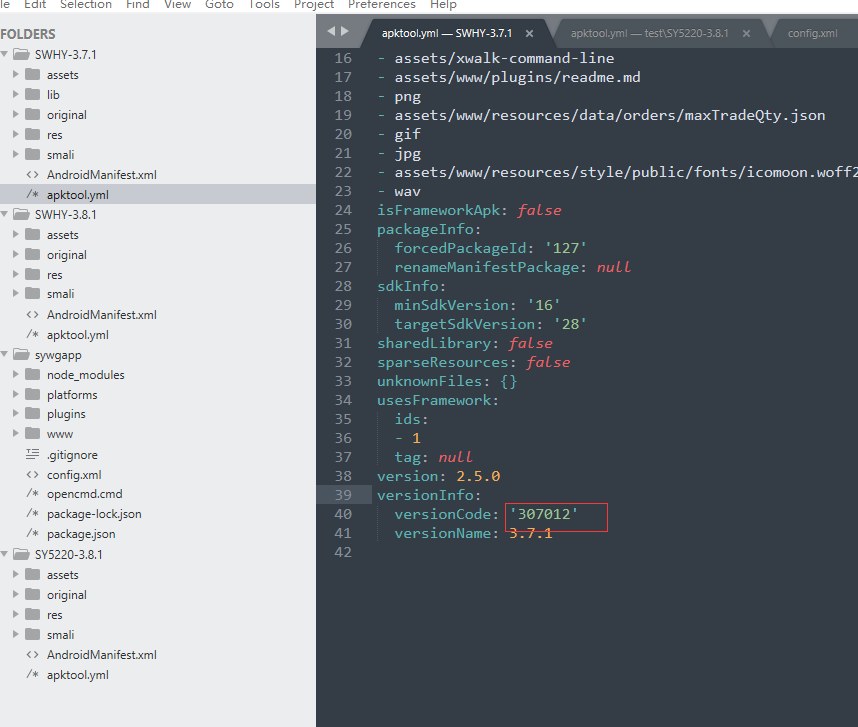
Task: Collapse the SY5220-3.8.1 root folder
Action: pos(4,554)
